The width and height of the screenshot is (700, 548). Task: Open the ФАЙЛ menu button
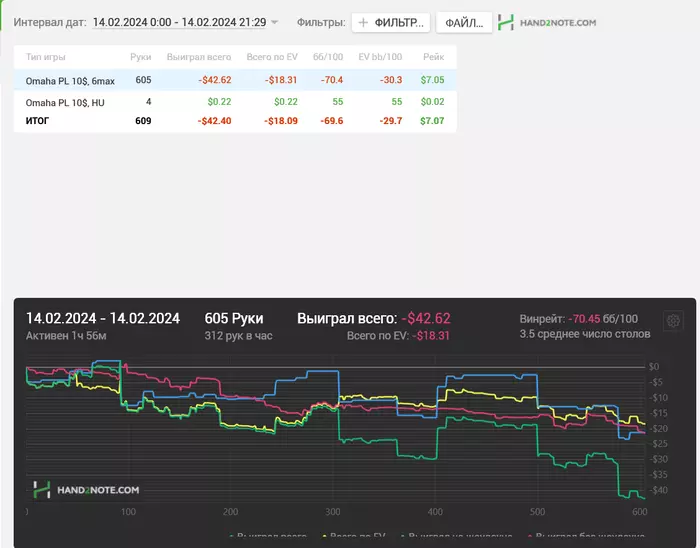pos(464,22)
